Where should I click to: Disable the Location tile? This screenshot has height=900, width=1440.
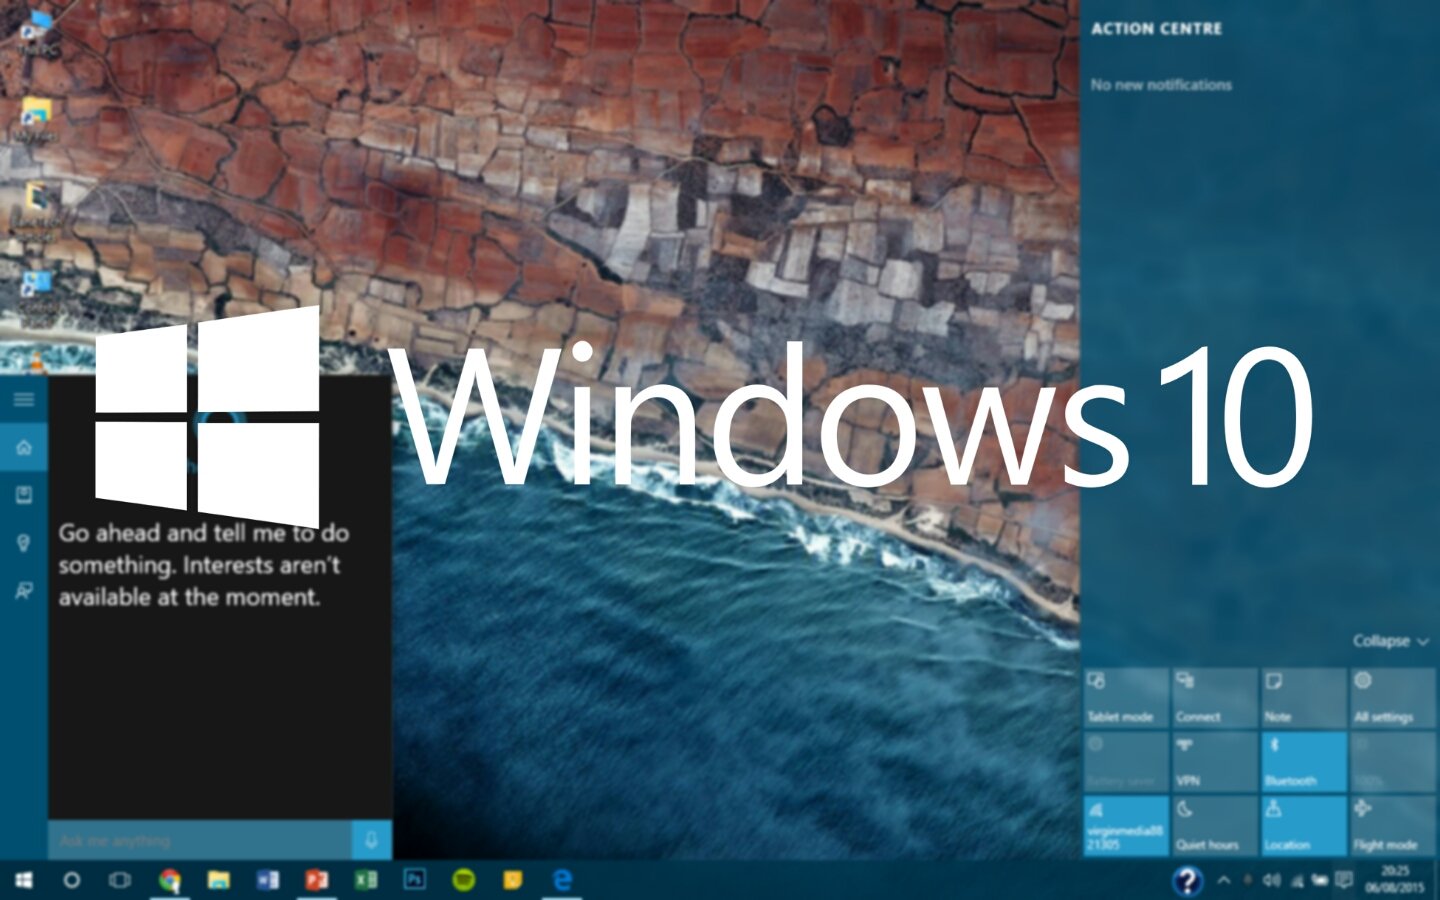pos(1304,825)
